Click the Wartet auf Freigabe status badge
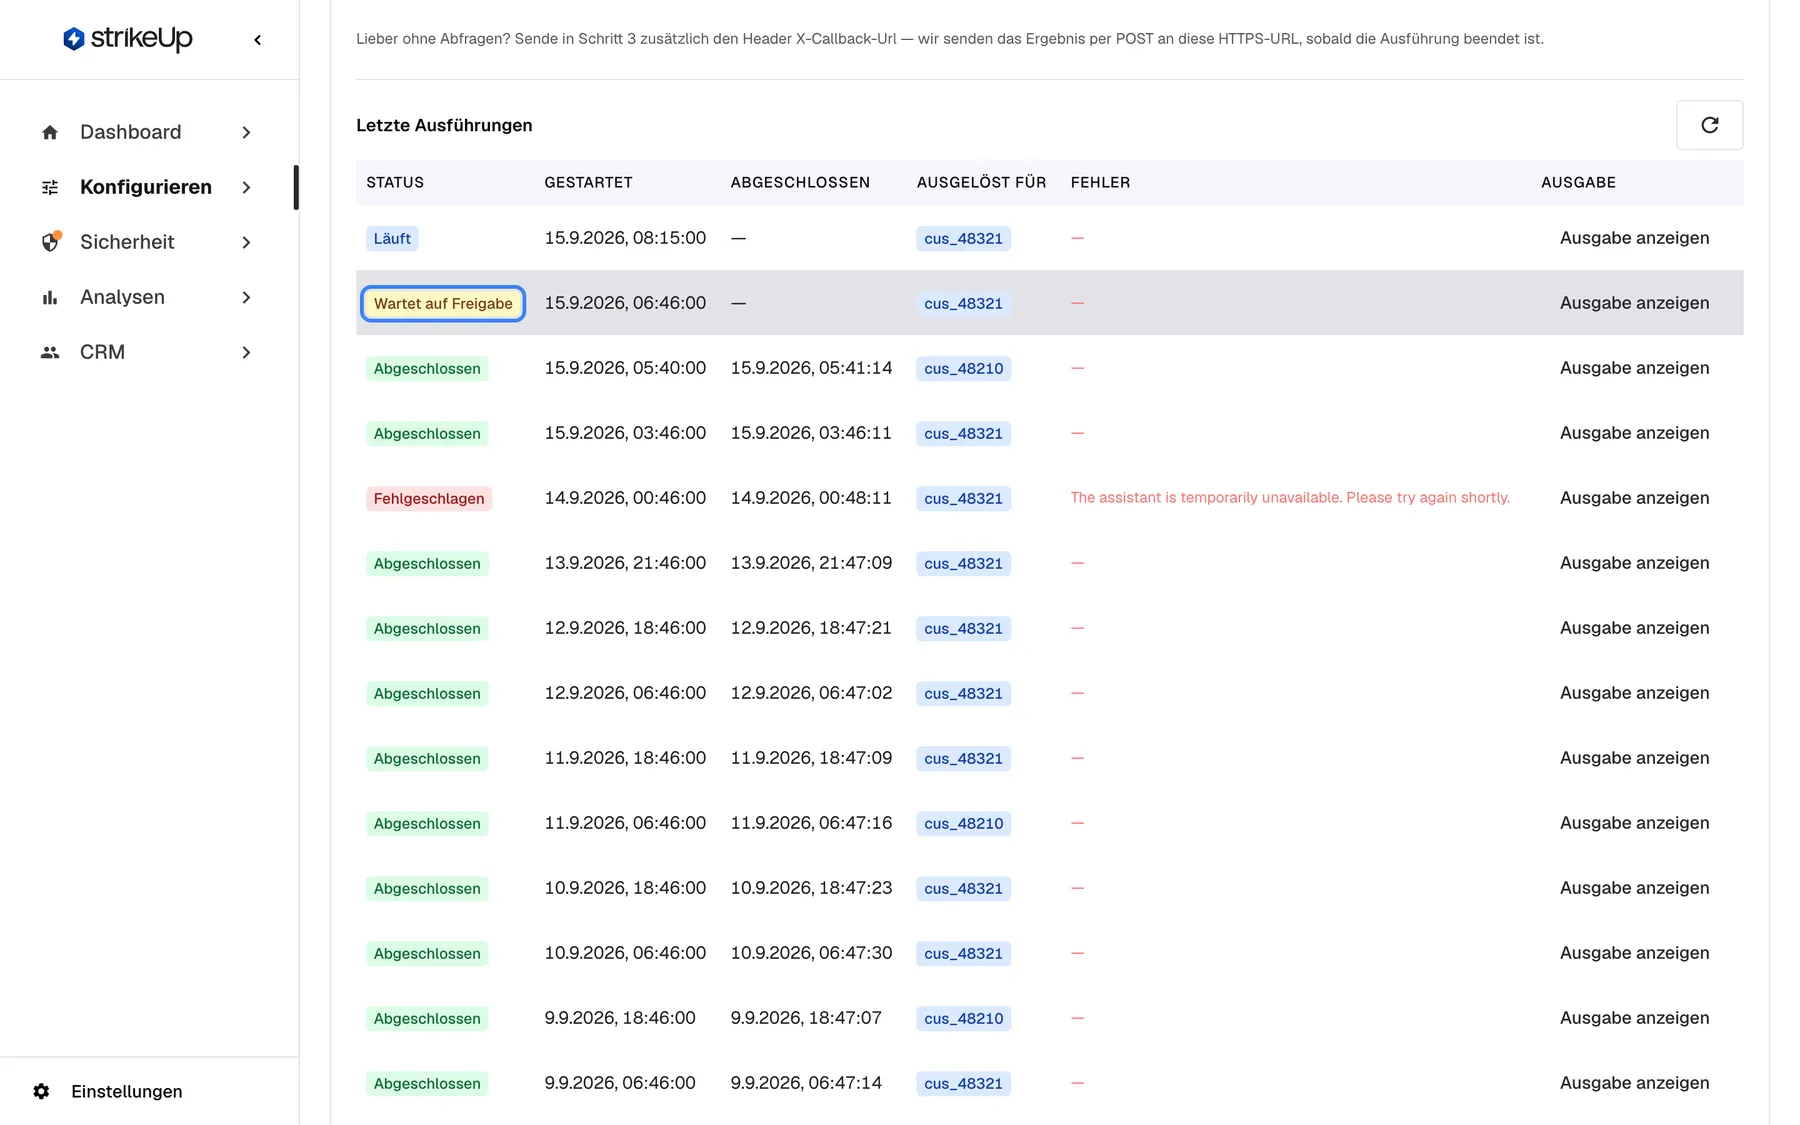 (443, 303)
